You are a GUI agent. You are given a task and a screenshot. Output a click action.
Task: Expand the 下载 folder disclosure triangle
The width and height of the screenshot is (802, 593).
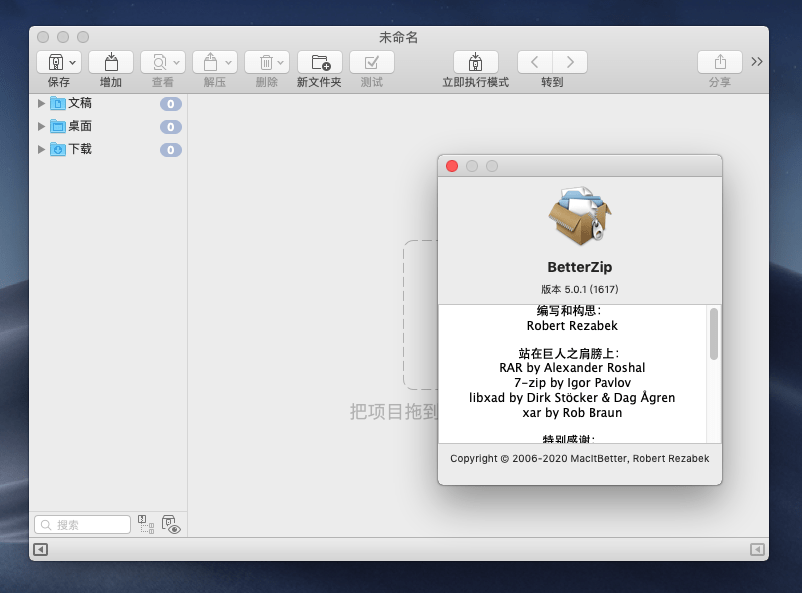point(41,149)
